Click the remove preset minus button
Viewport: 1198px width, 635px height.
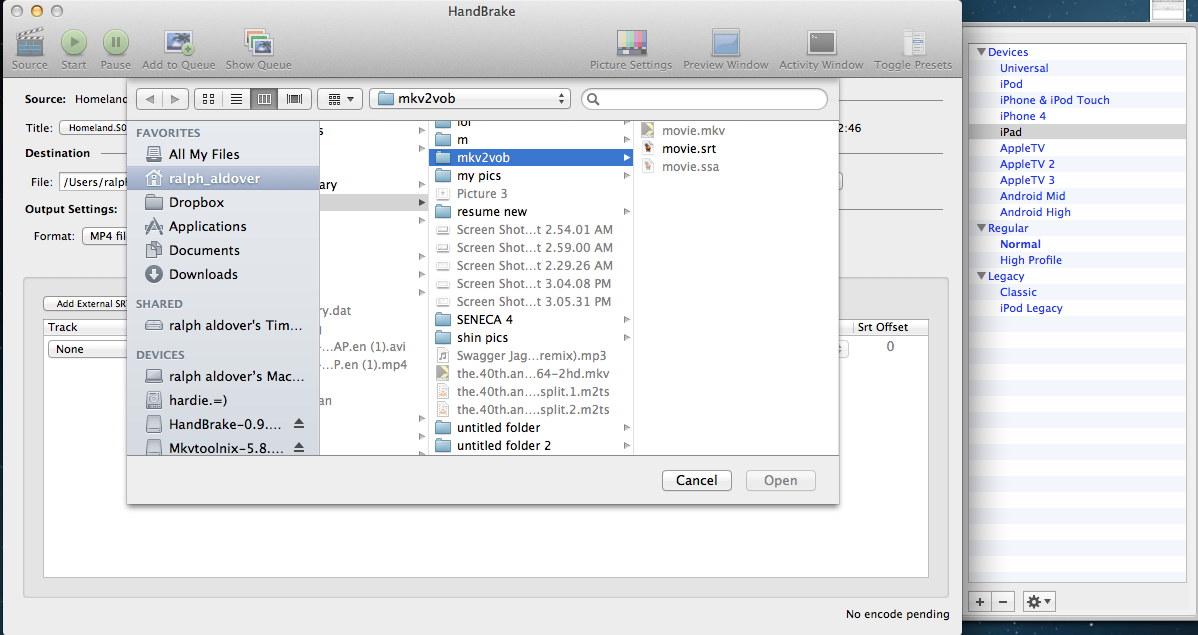tap(1003, 602)
